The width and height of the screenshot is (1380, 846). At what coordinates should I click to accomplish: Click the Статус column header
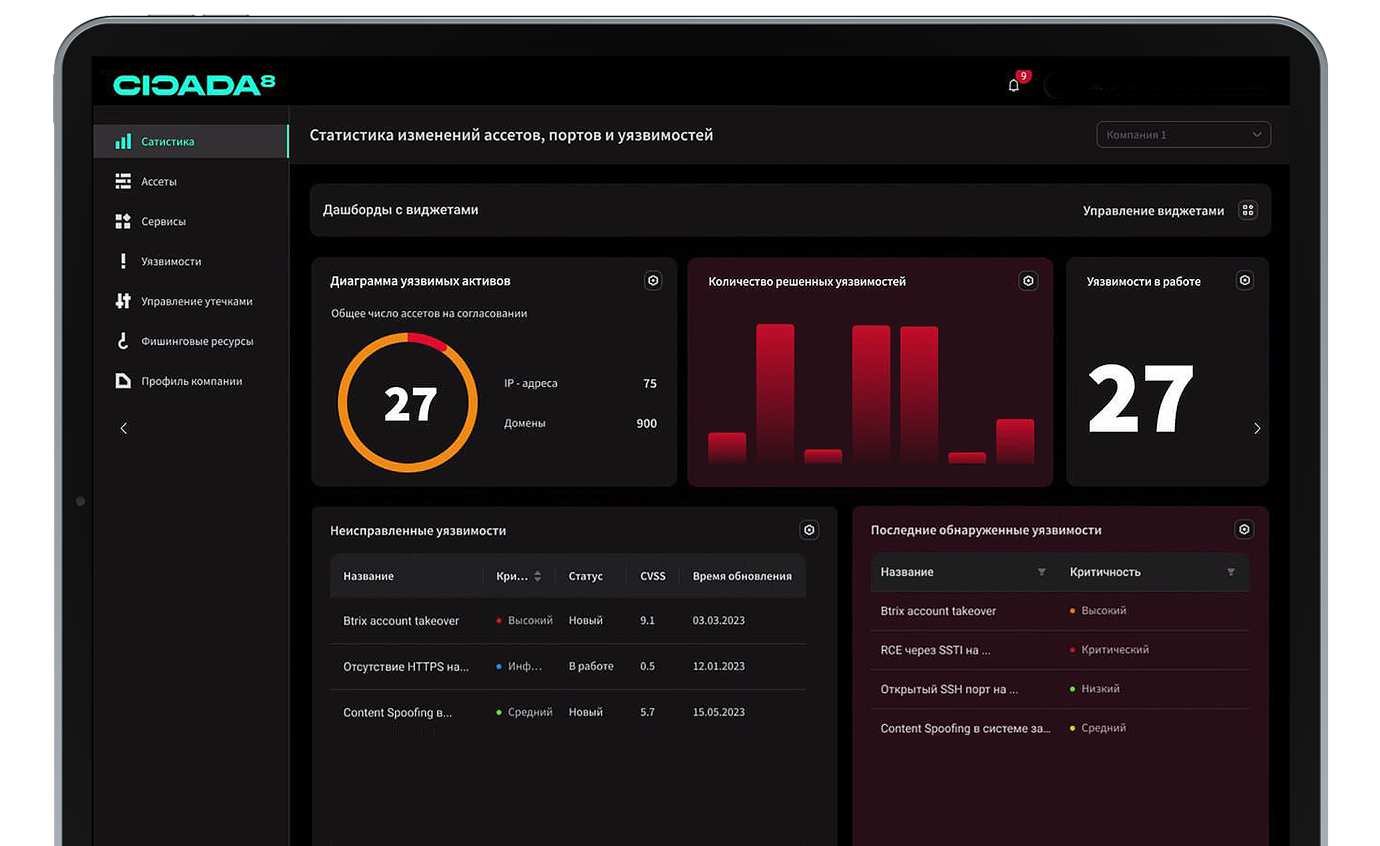586,576
